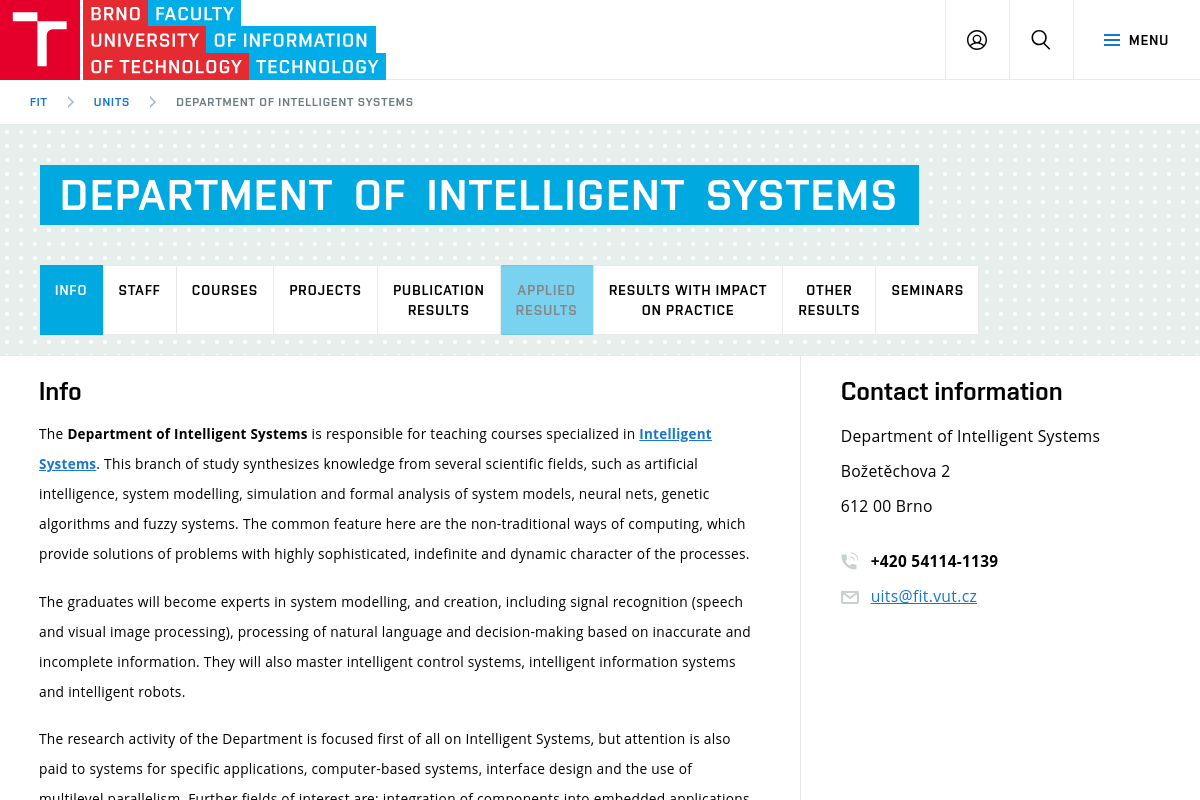Screen dimensions: 1200x800
Task: Click the first breadcrumb chevron separator after FIT
Action: coord(71,102)
